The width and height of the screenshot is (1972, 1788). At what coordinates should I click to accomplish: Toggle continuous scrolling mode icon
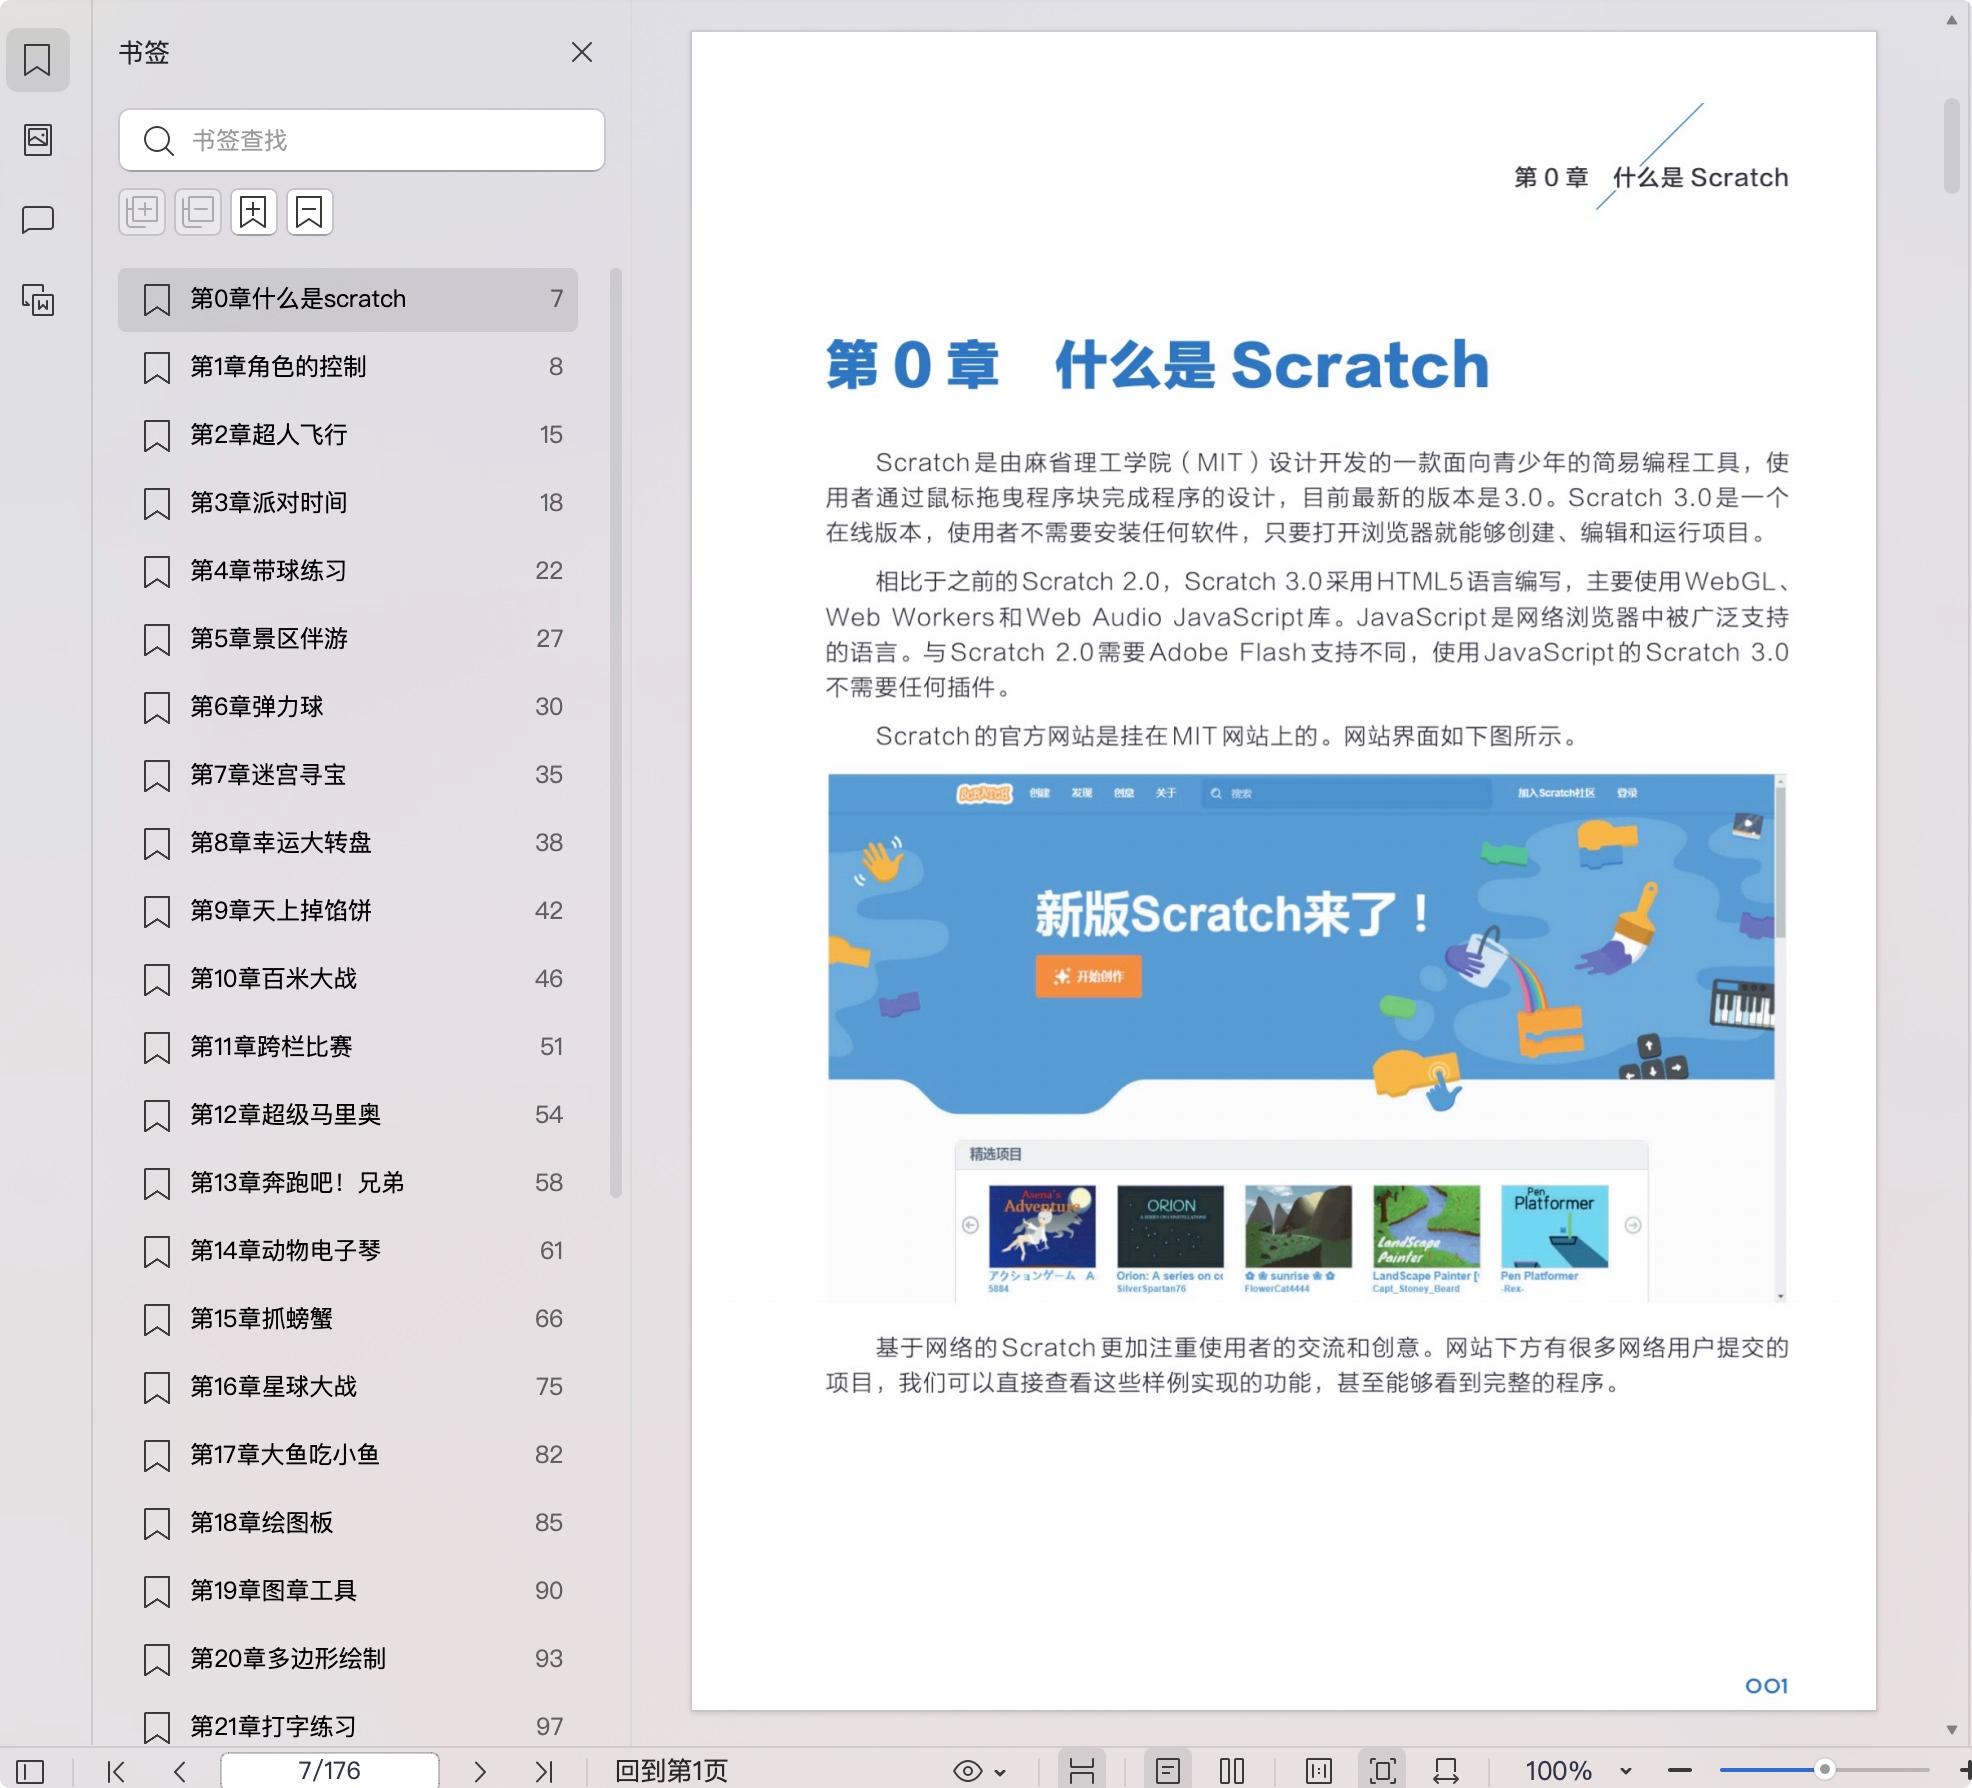coord(1082,1771)
